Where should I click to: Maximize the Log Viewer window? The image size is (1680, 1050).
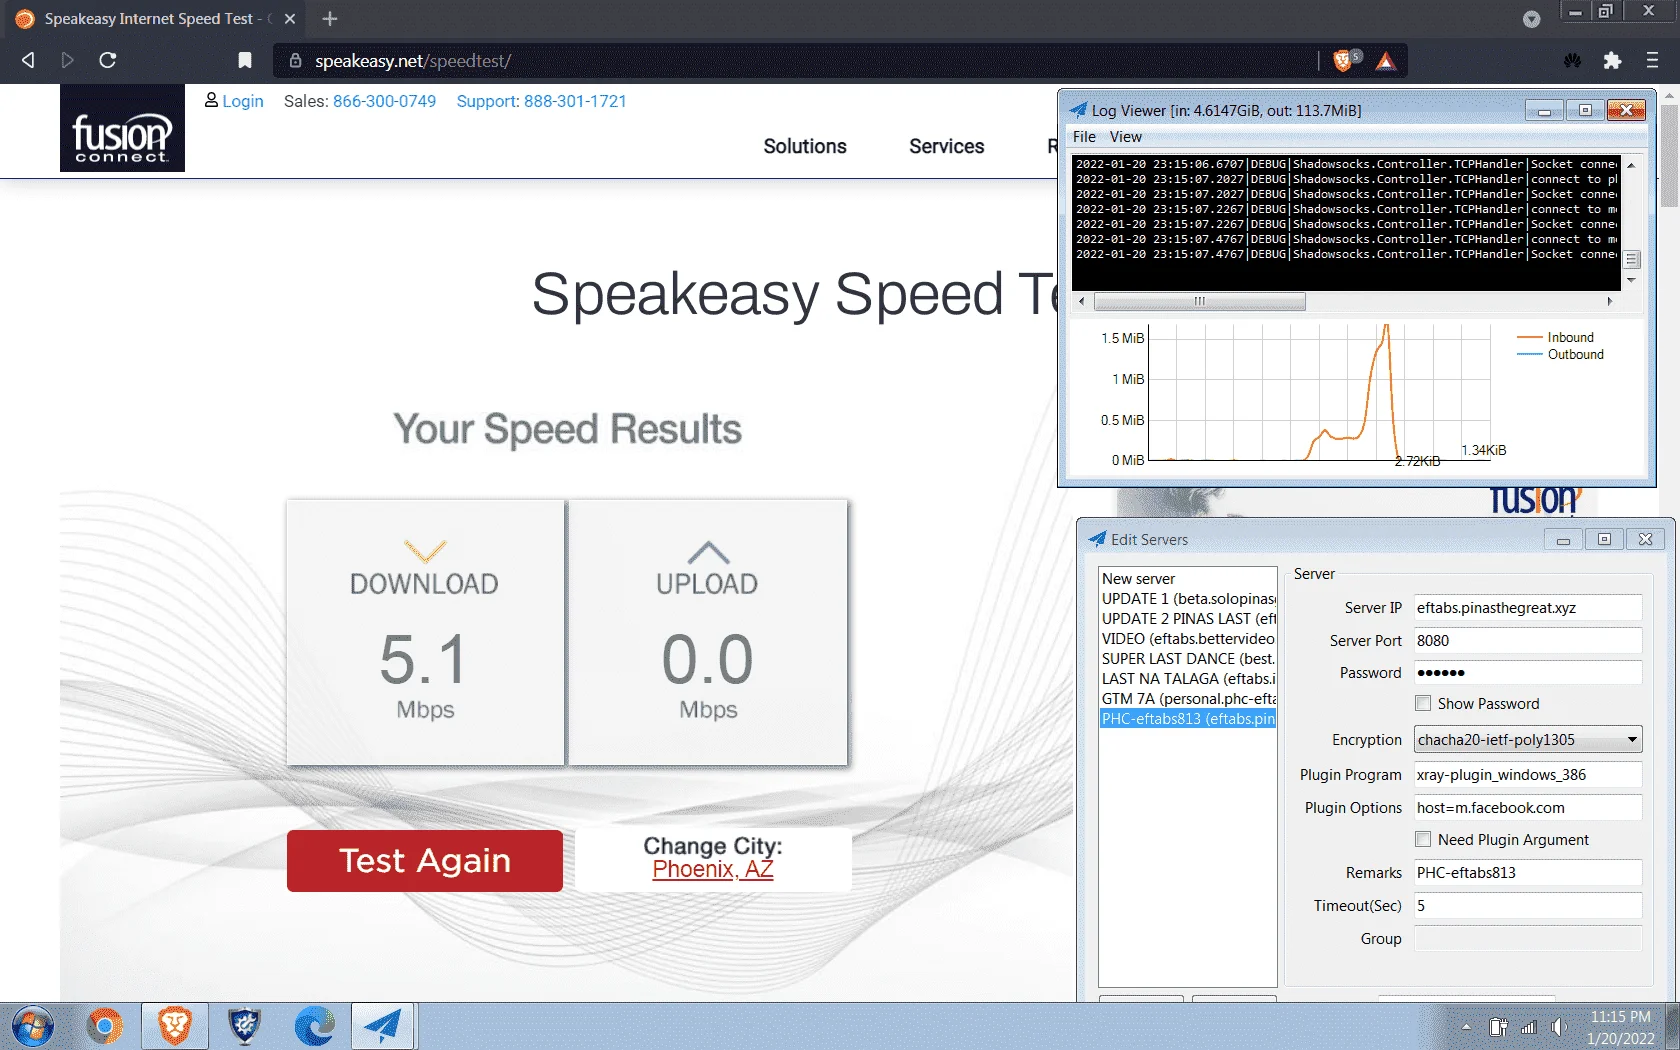pyautogui.click(x=1585, y=110)
